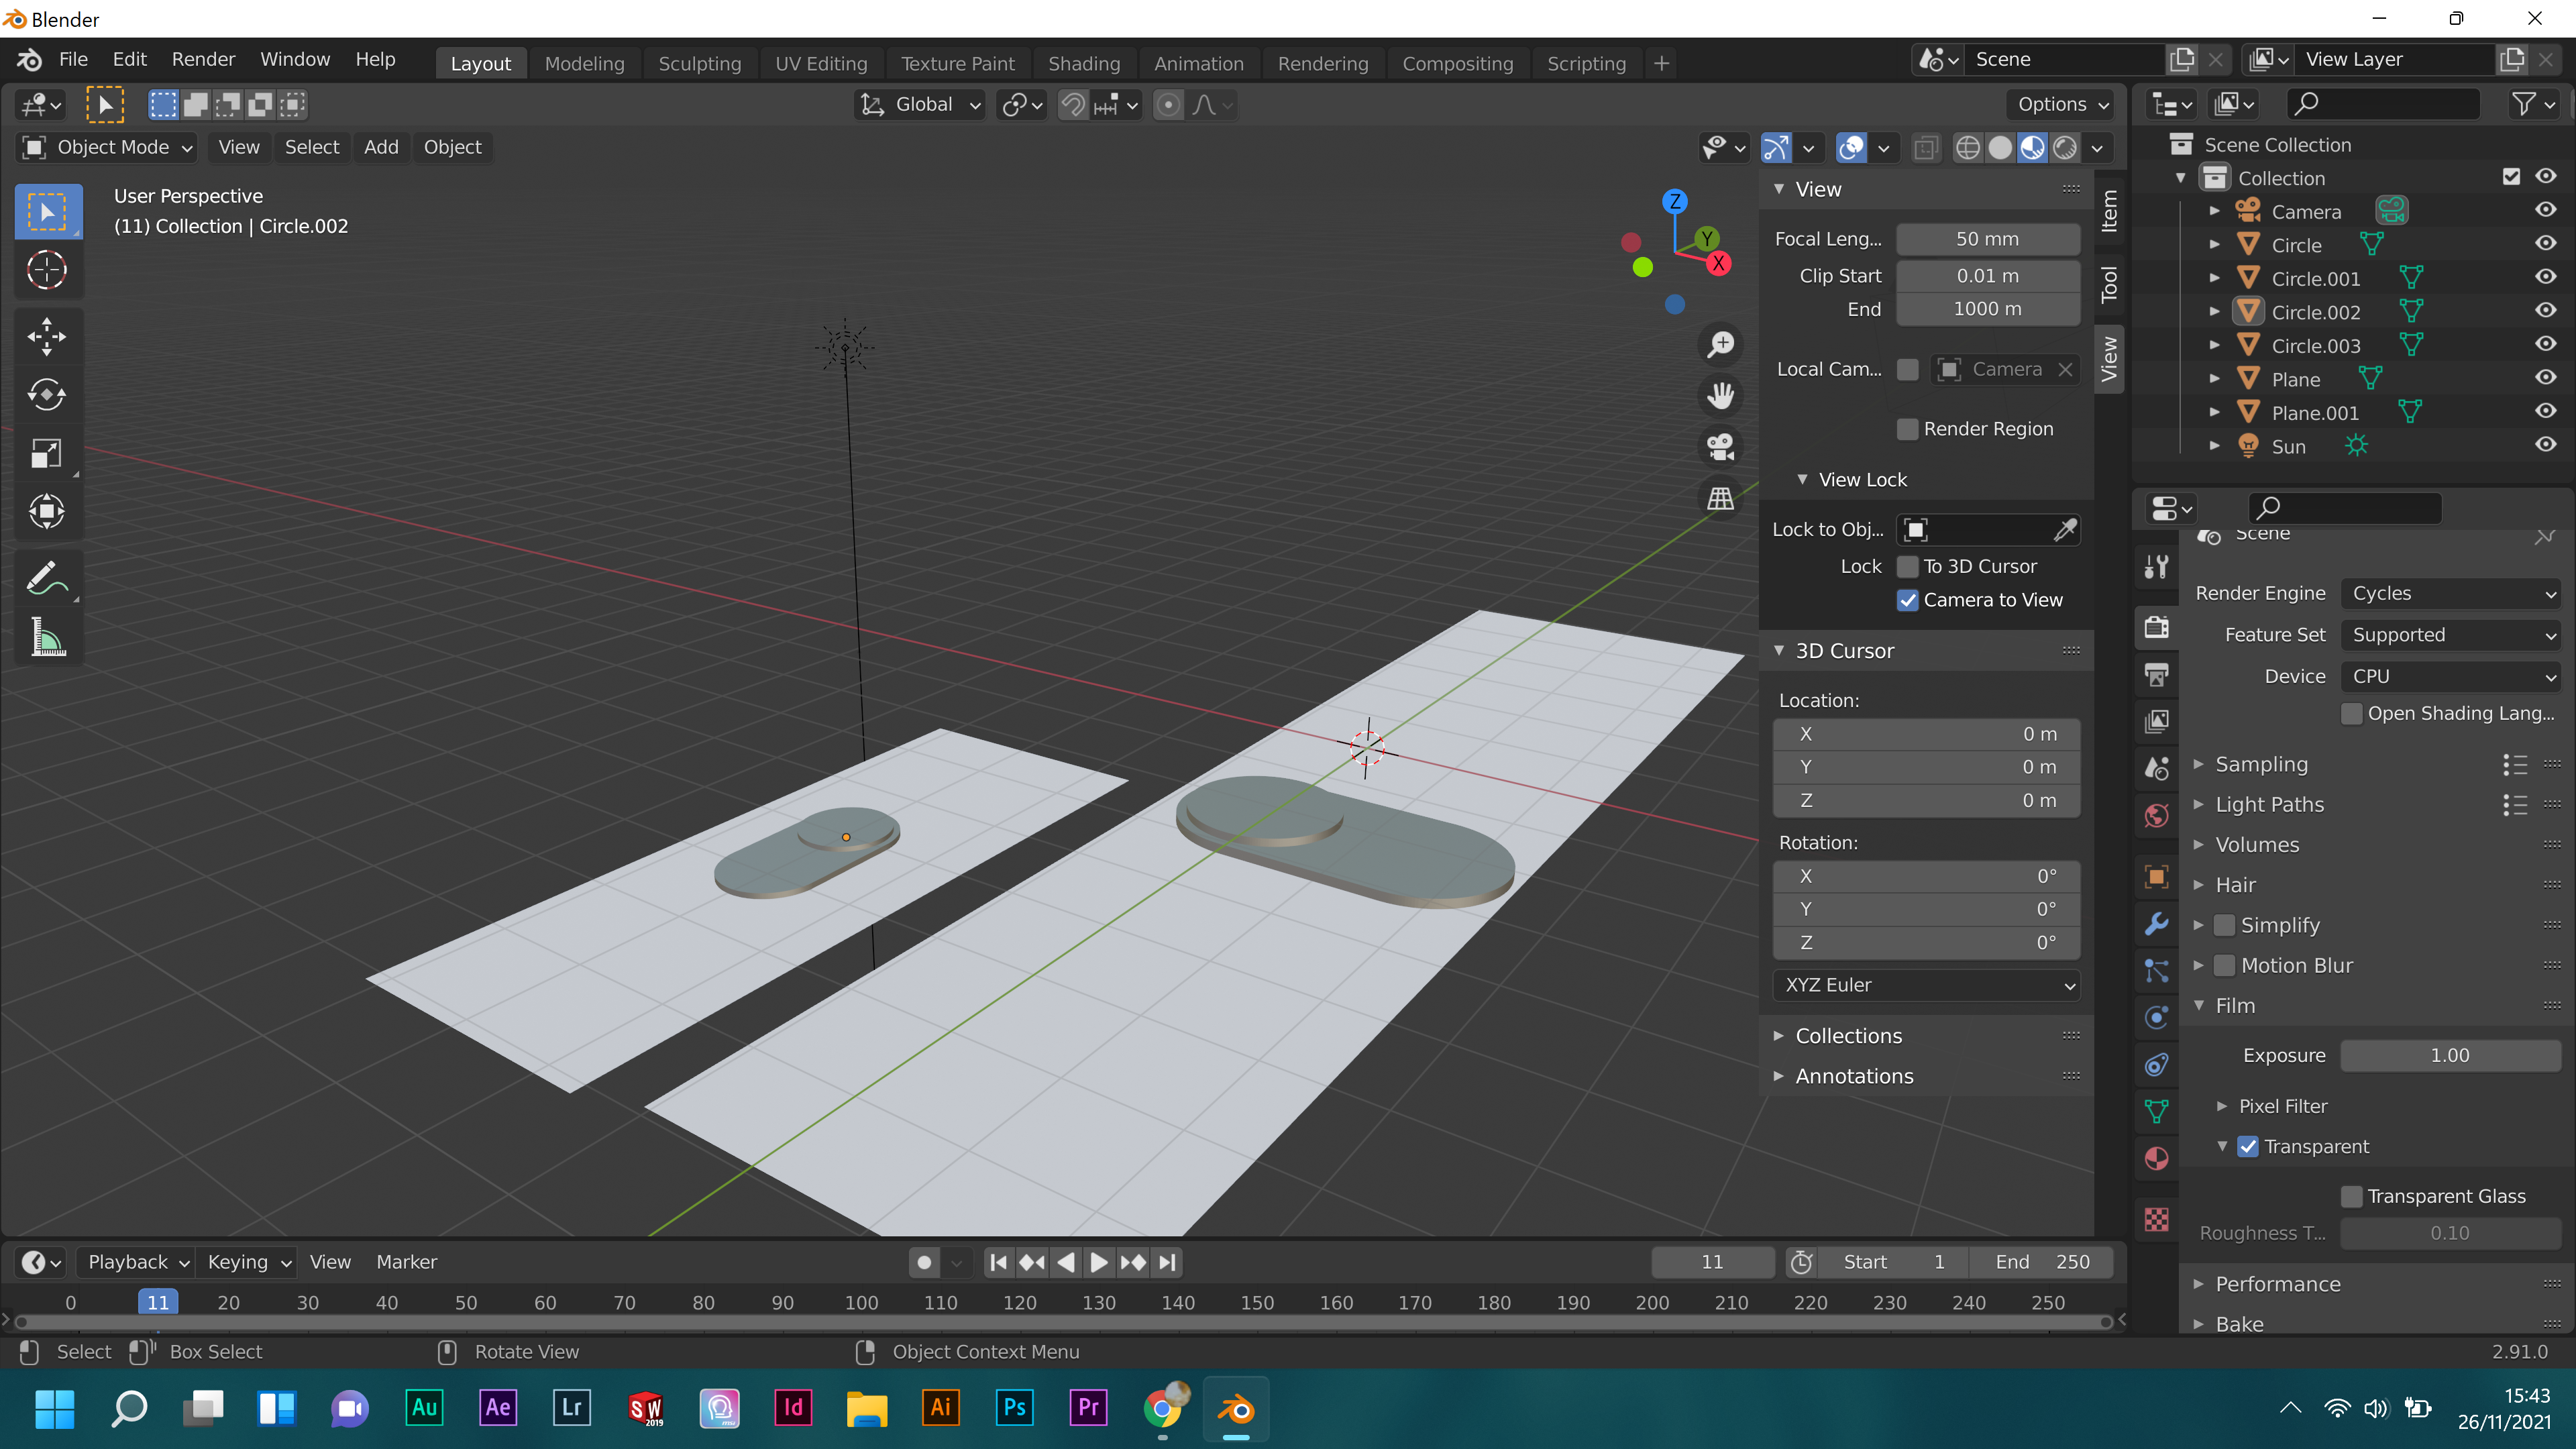The height and width of the screenshot is (1449, 2576).
Task: Click the pan view hand icon
Action: coord(1721,396)
